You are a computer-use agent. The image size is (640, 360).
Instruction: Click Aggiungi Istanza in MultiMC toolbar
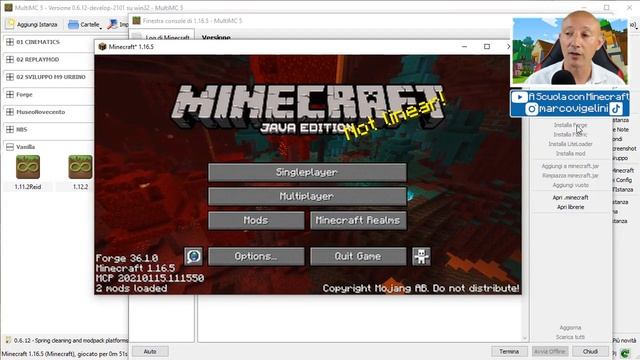[32, 24]
